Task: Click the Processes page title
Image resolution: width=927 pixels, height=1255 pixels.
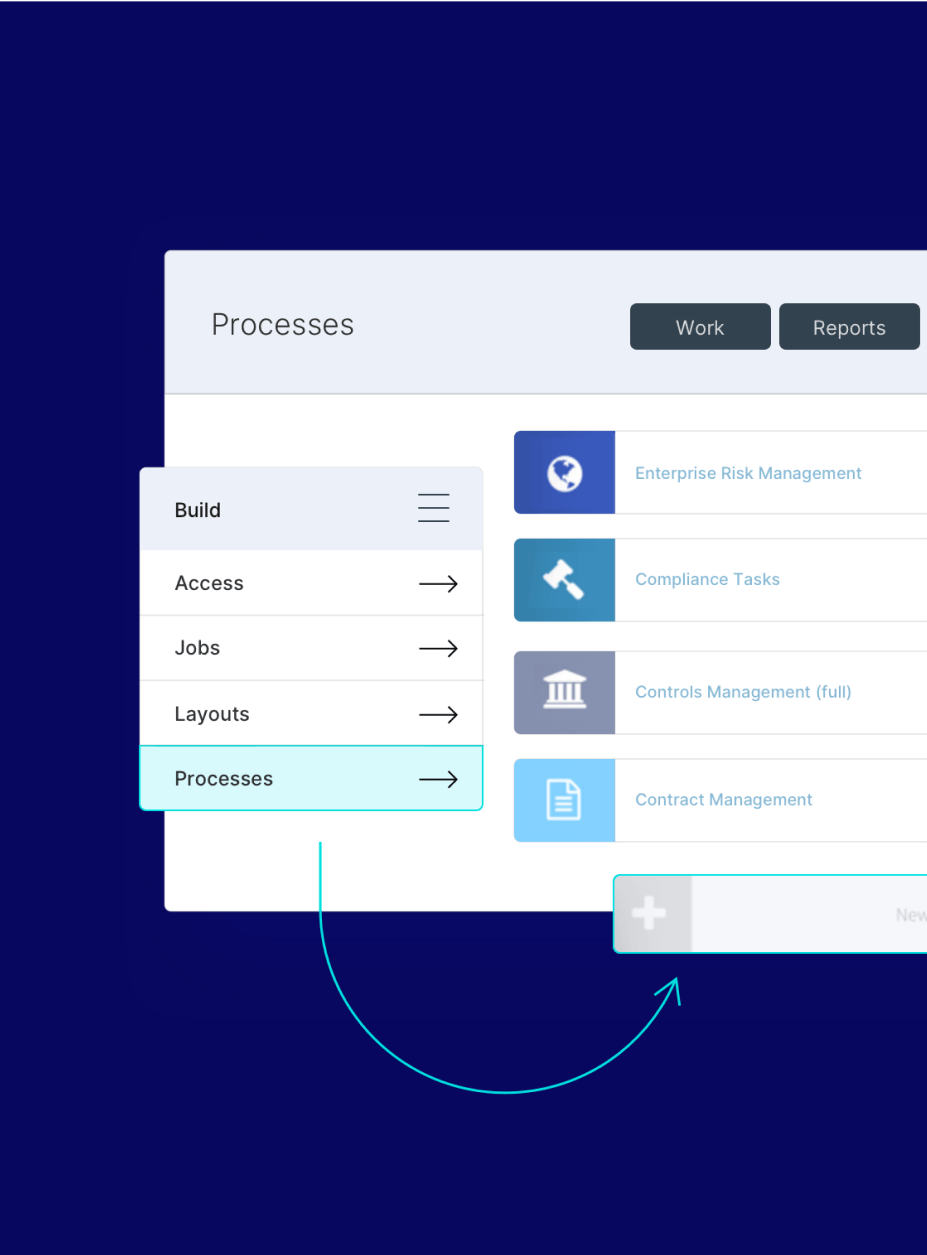Action: (283, 325)
